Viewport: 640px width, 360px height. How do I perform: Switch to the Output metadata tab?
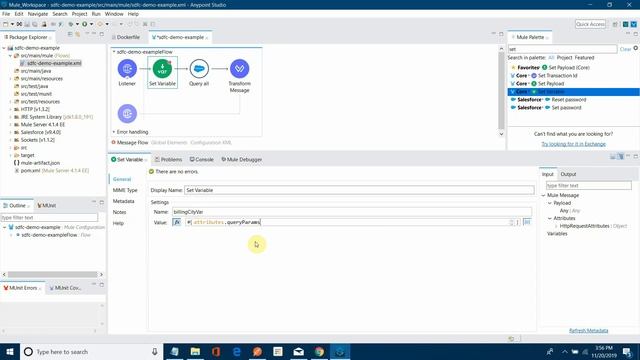(x=568, y=174)
